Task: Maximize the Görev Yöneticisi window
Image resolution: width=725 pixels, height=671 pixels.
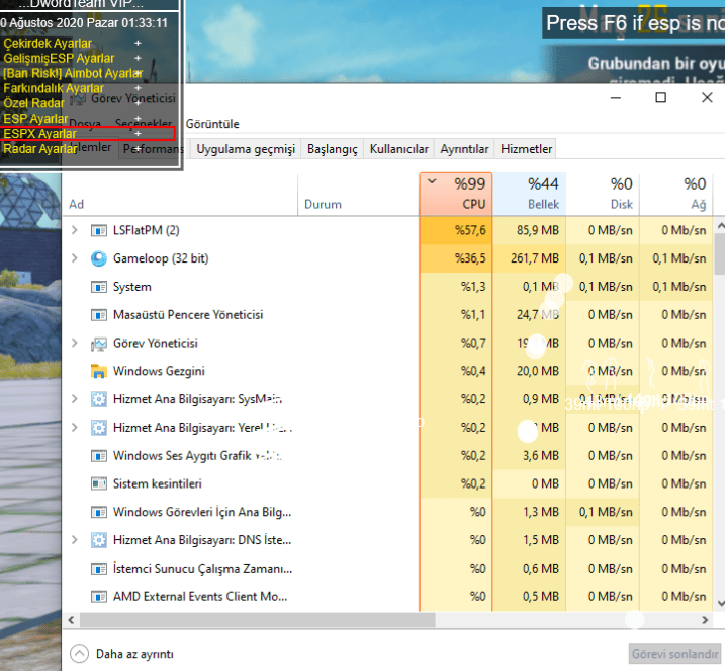Action: coord(661,98)
